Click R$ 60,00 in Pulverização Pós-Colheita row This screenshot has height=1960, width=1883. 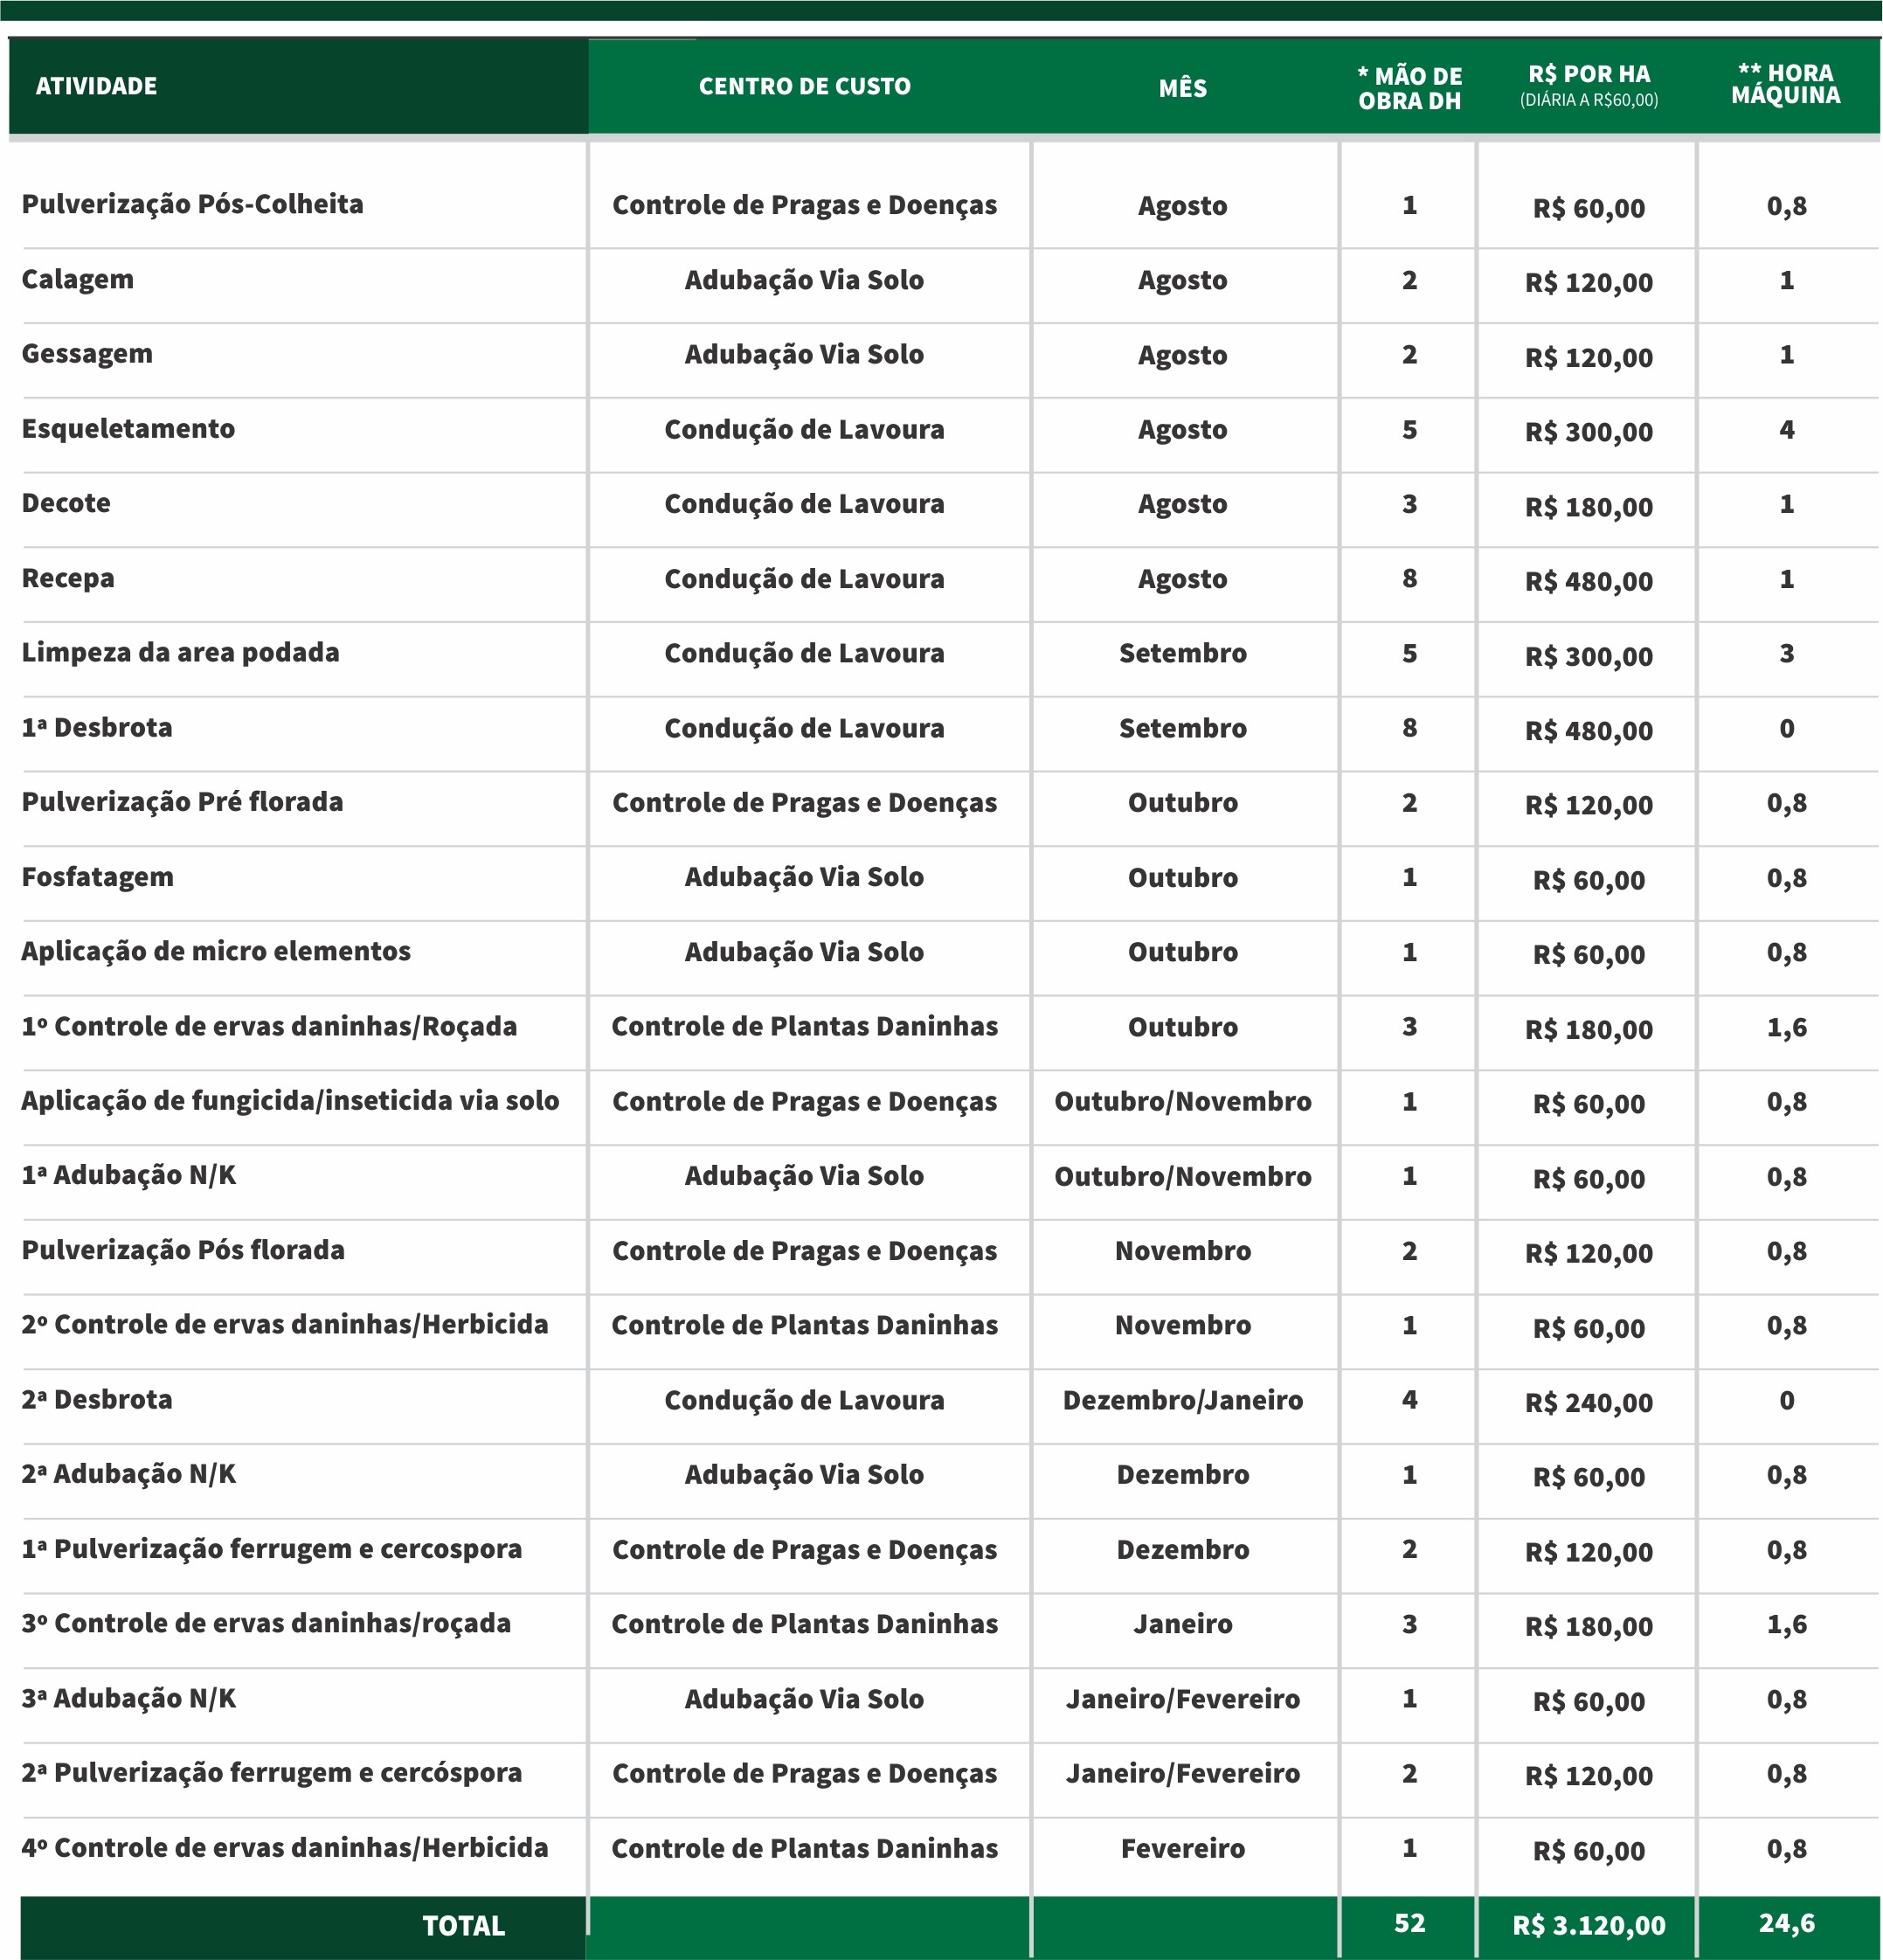1589,208
